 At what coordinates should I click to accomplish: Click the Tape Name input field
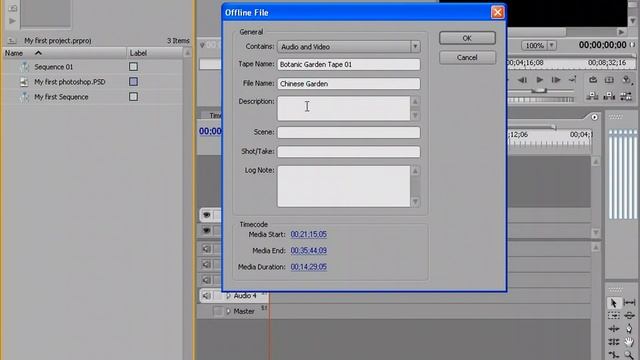tap(349, 64)
